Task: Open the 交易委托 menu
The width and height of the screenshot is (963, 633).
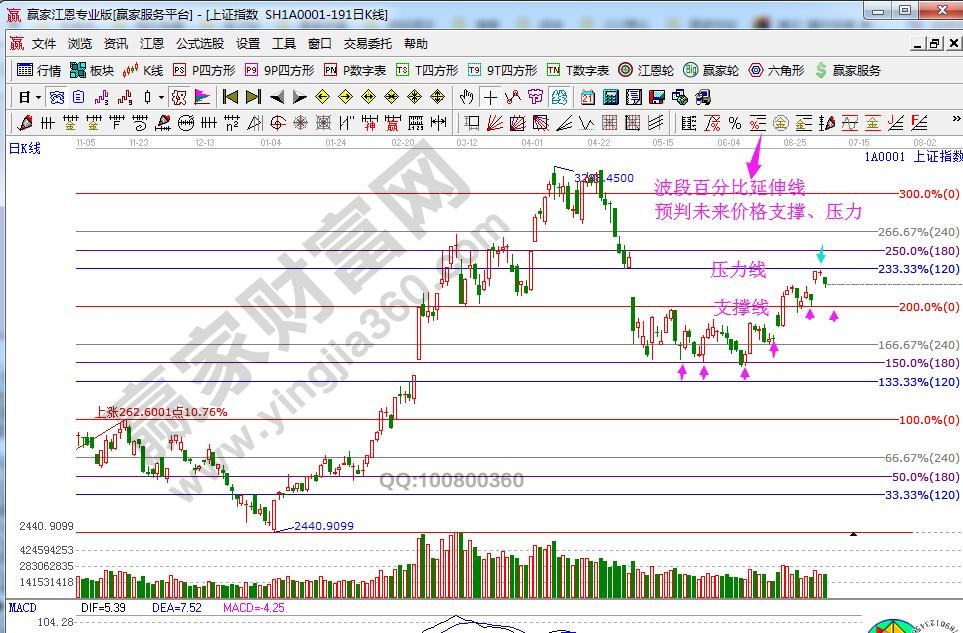Action: tap(368, 44)
